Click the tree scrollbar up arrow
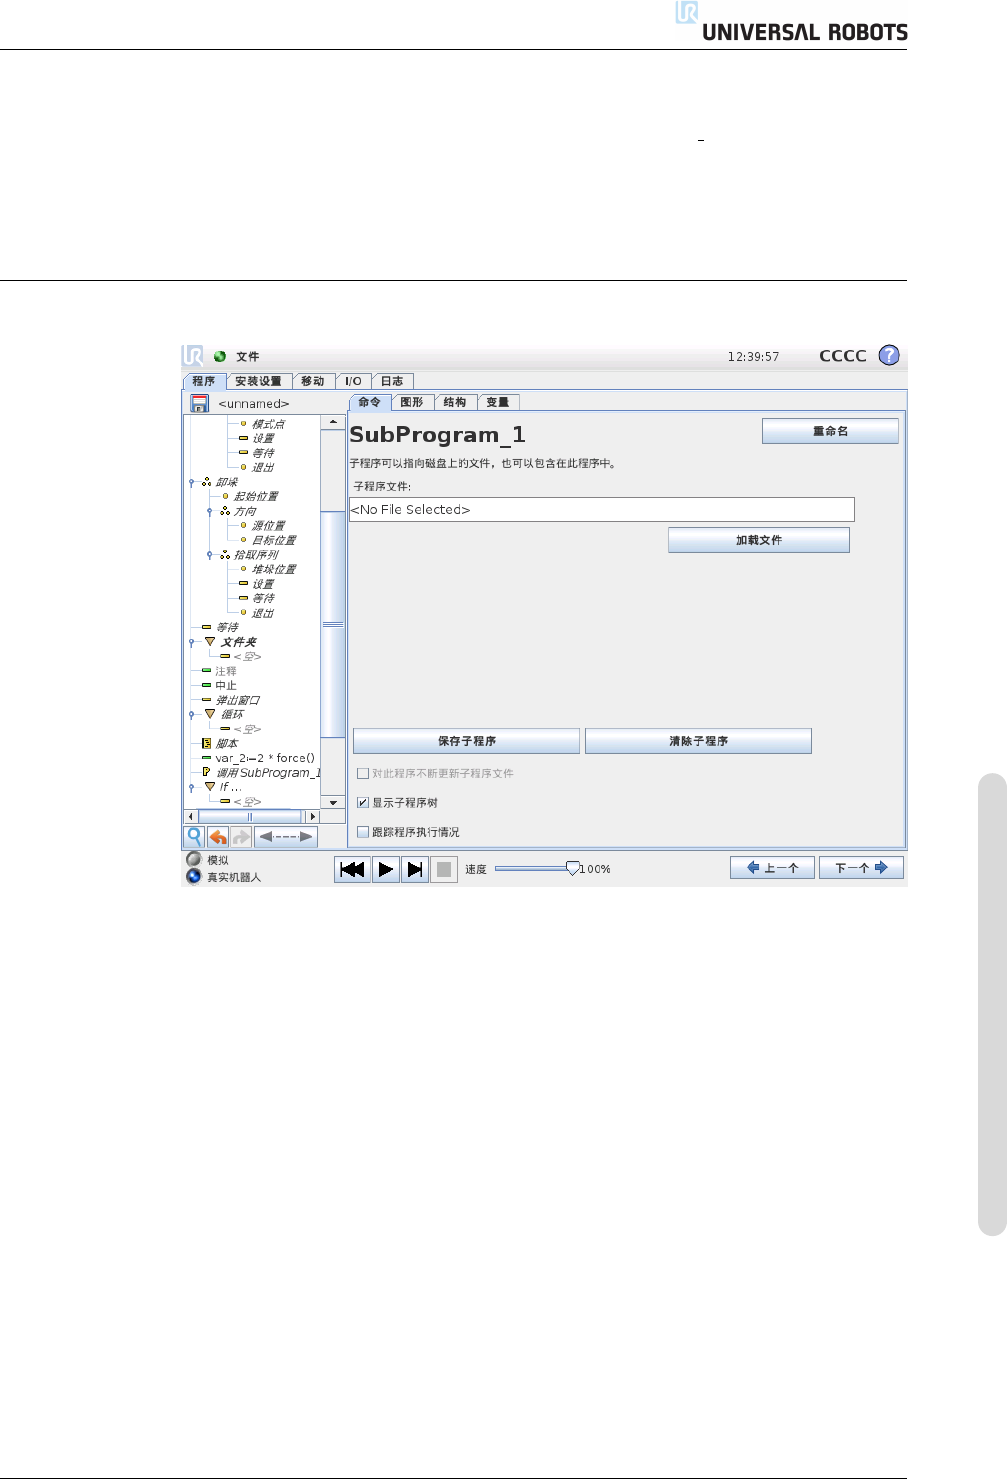The image size is (1007, 1479). 333,423
